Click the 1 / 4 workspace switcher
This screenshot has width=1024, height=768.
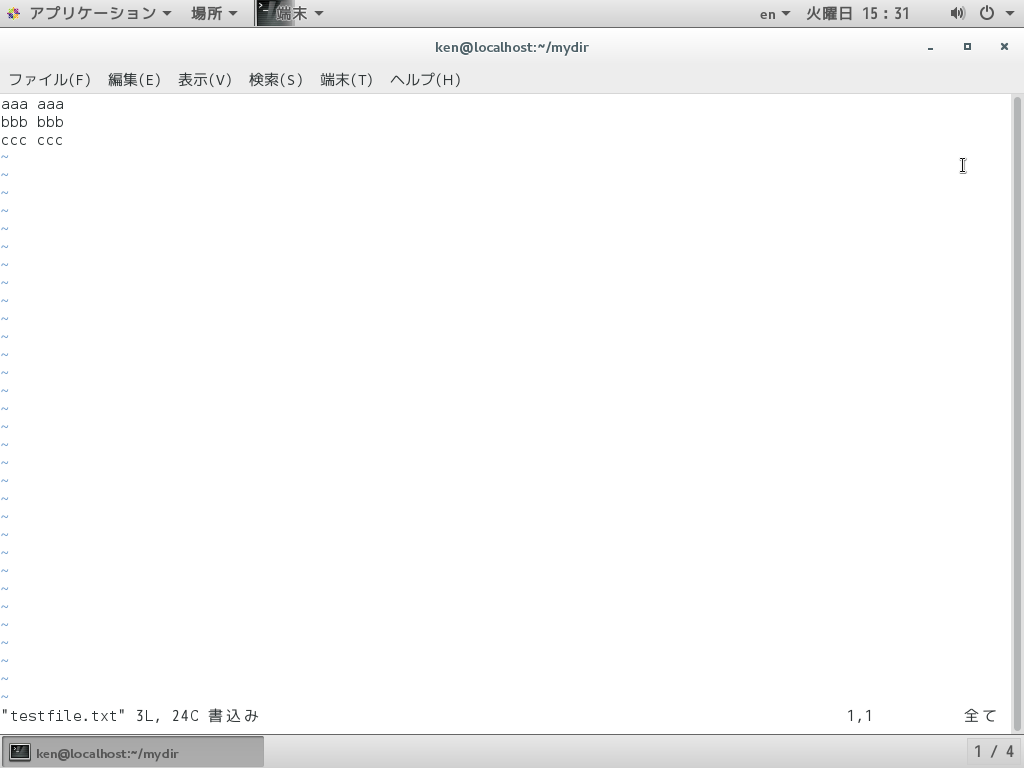pos(994,752)
